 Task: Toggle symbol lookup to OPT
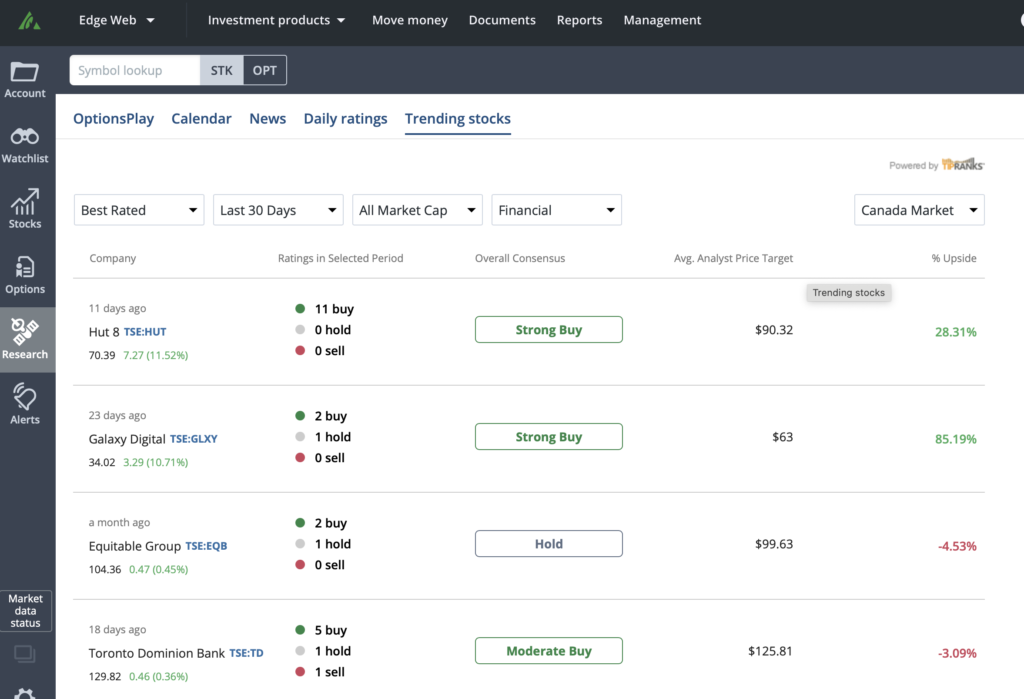click(x=265, y=70)
